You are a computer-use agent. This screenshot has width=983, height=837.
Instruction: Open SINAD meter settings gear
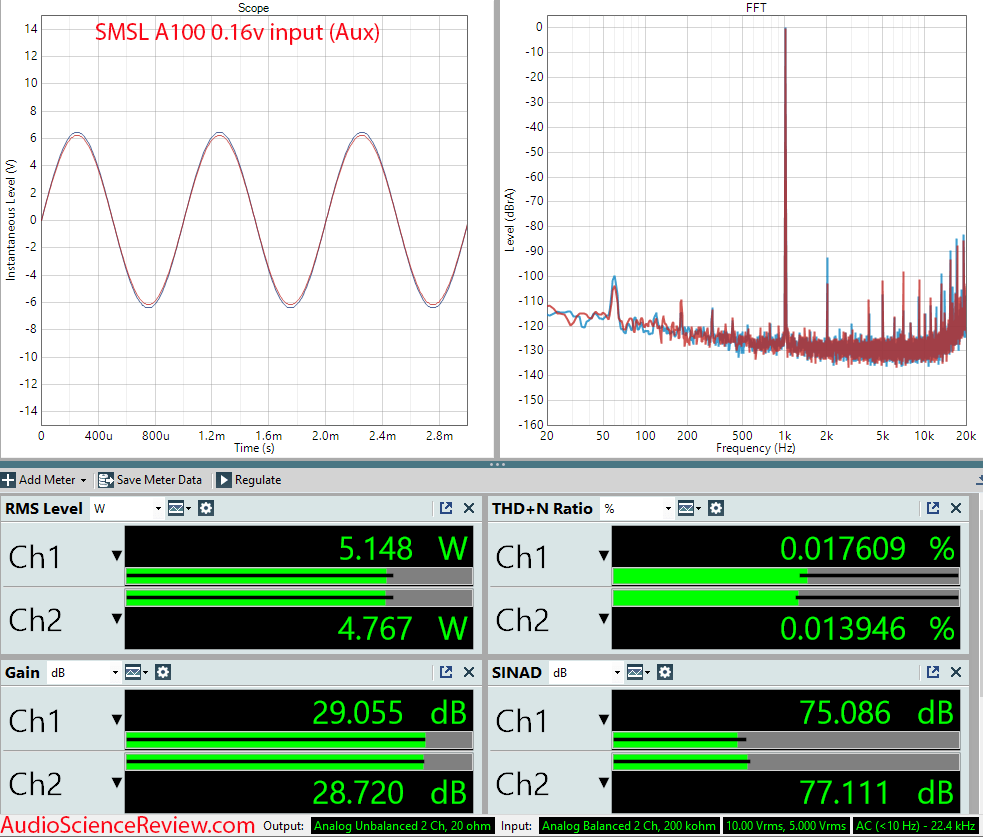click(x=665, y=673)
